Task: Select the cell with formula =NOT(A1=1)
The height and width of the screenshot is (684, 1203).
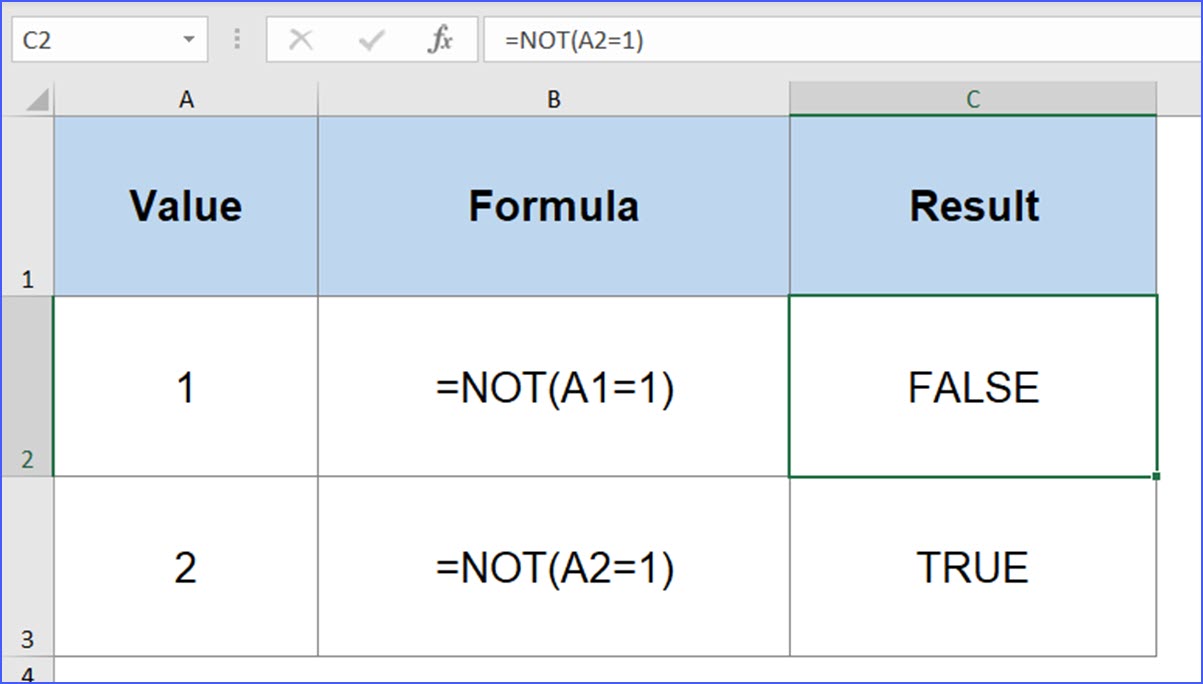Action: coord(553,387)
